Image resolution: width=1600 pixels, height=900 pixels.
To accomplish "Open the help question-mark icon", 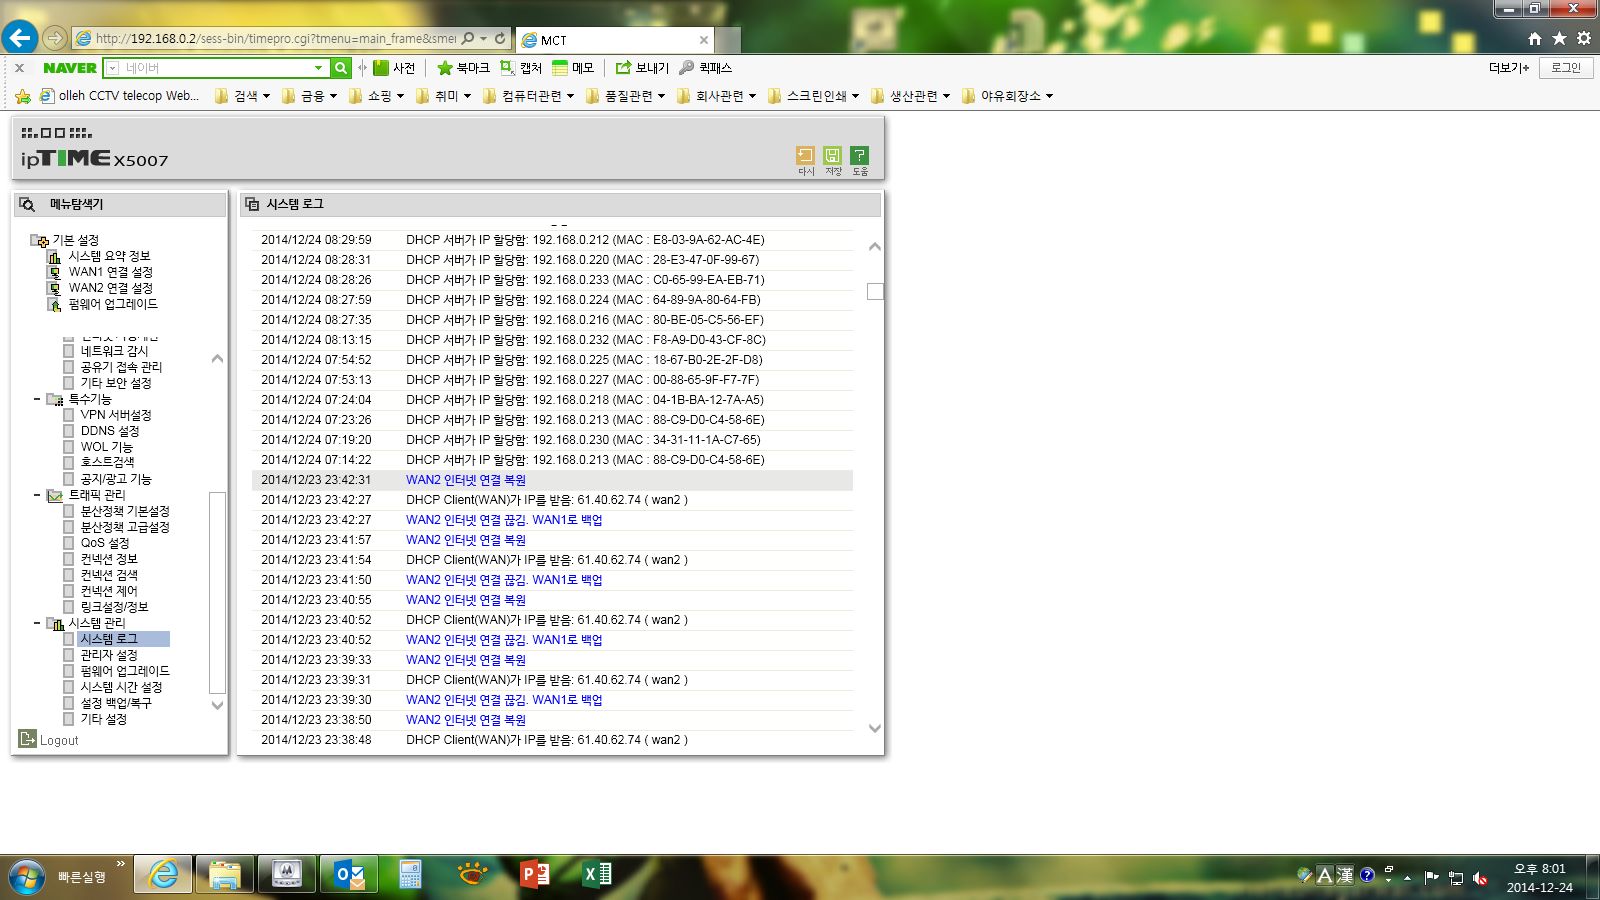I will [859, 155].
